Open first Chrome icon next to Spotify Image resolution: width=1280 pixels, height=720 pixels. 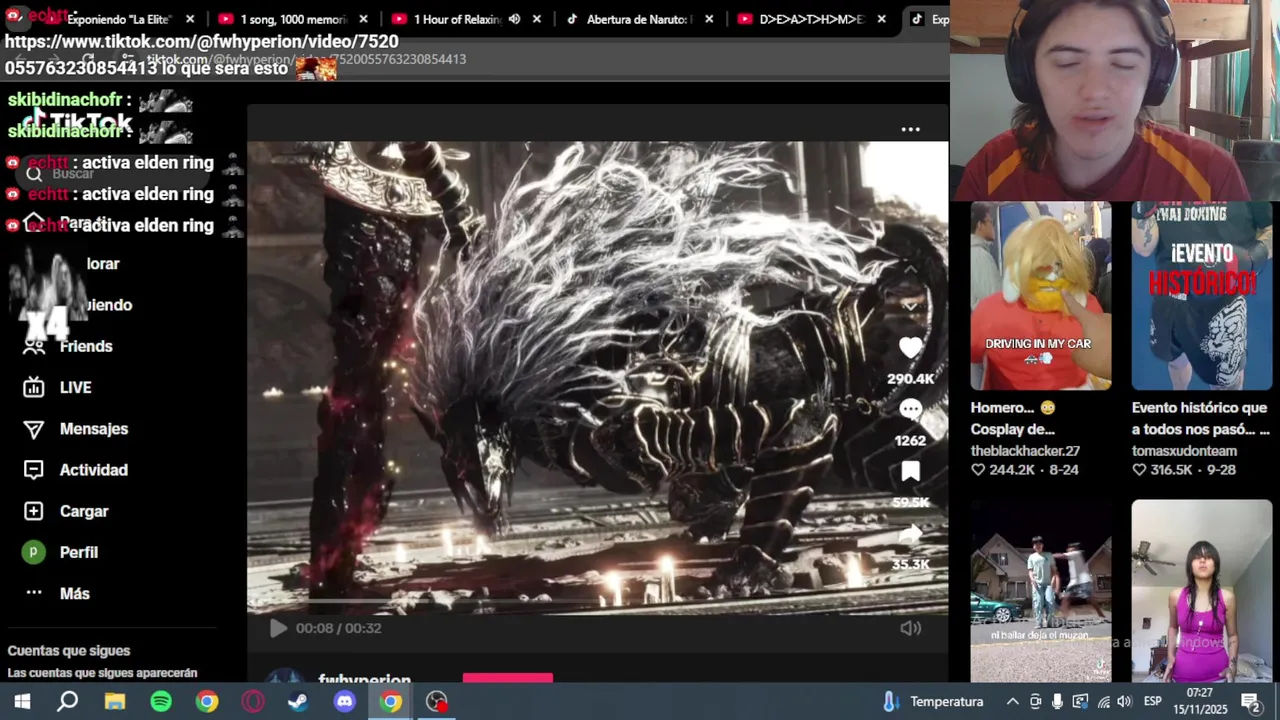pos(207,701)
